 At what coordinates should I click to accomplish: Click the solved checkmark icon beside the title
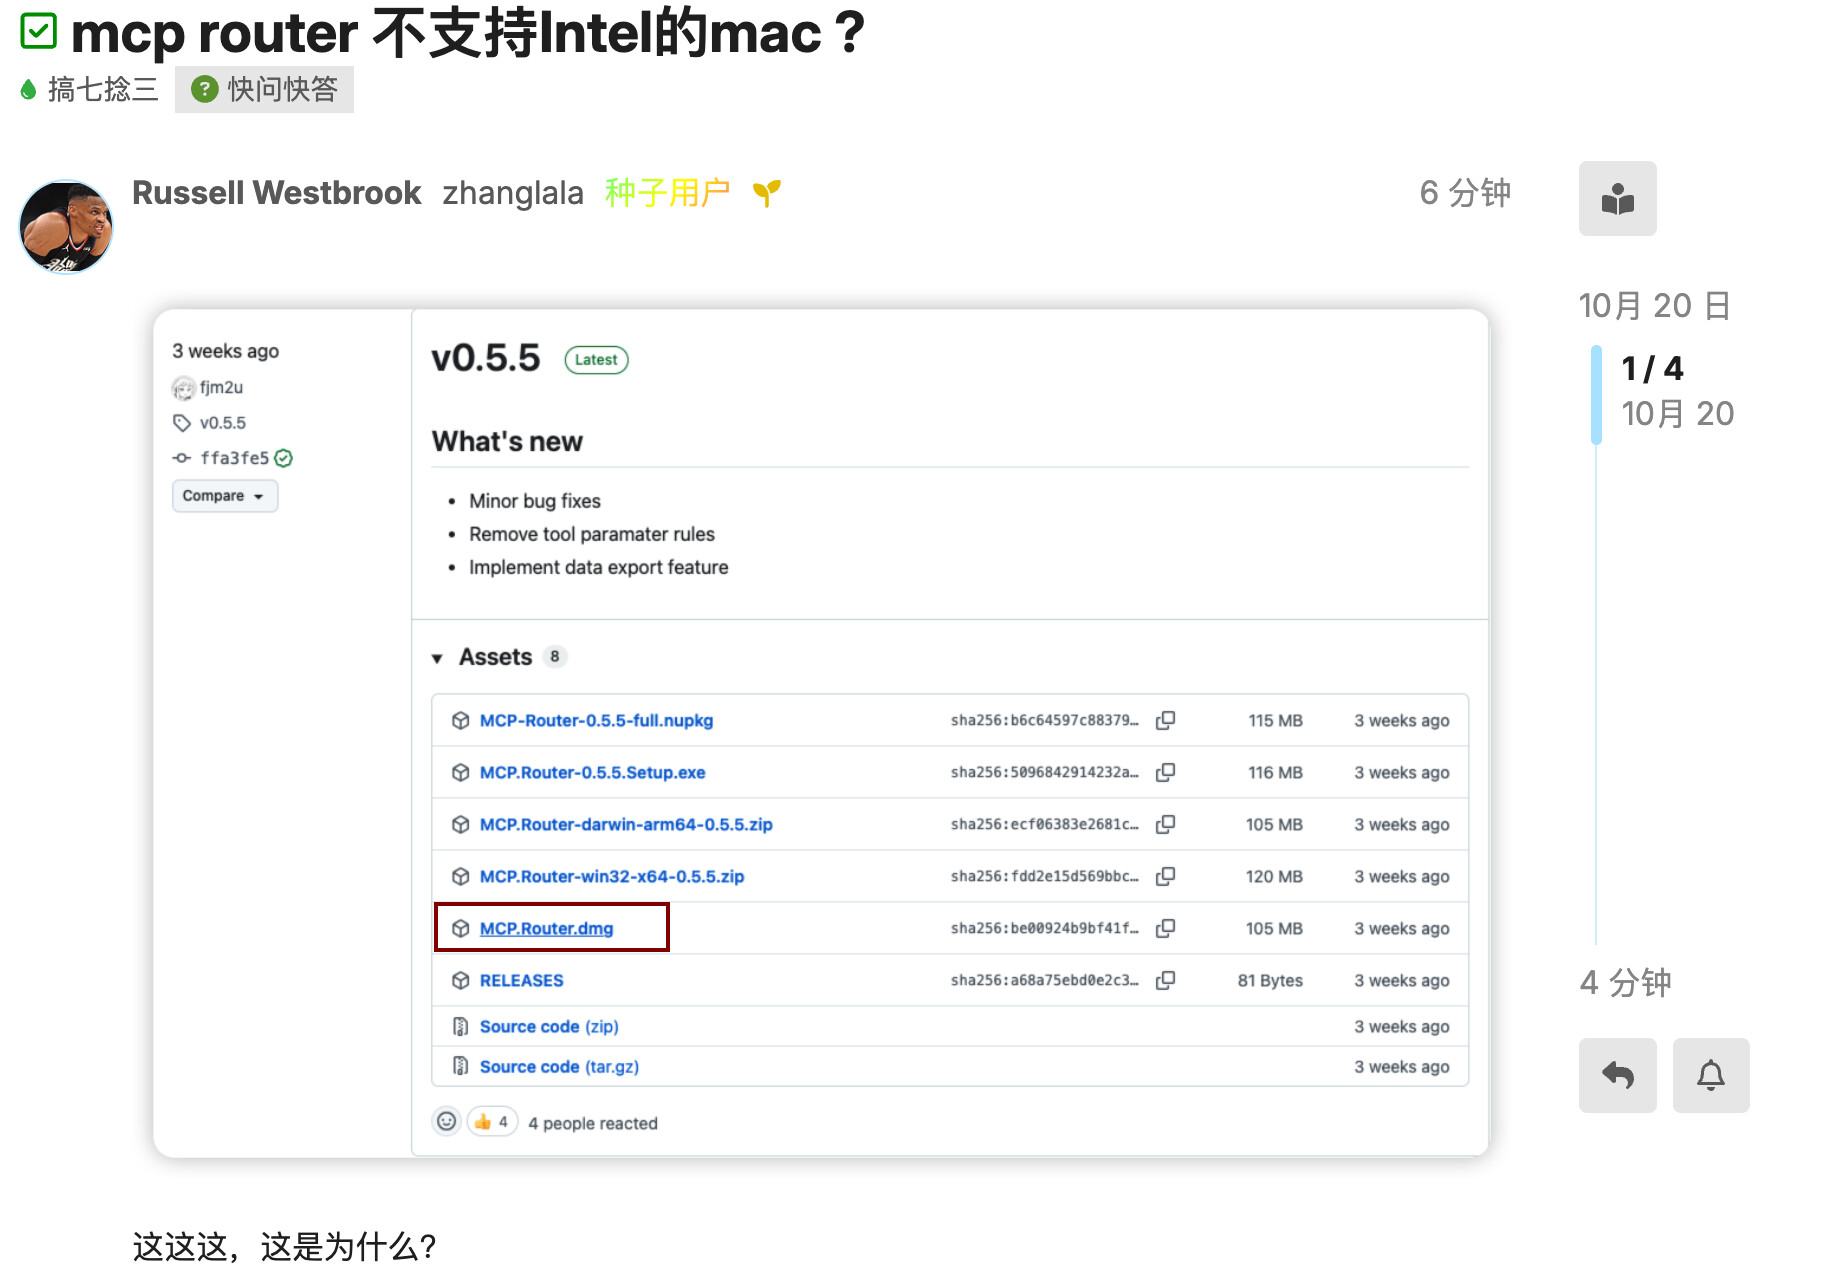pos(39,31)
